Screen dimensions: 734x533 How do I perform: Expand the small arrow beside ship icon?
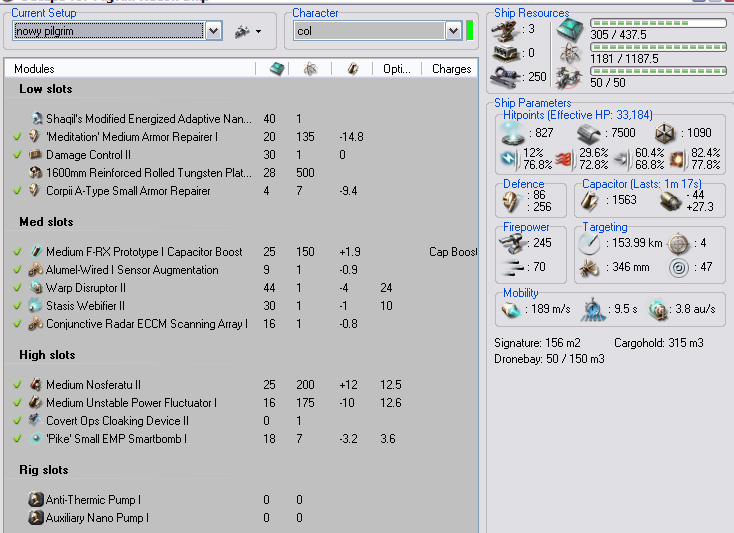click(x=258, y=32)
